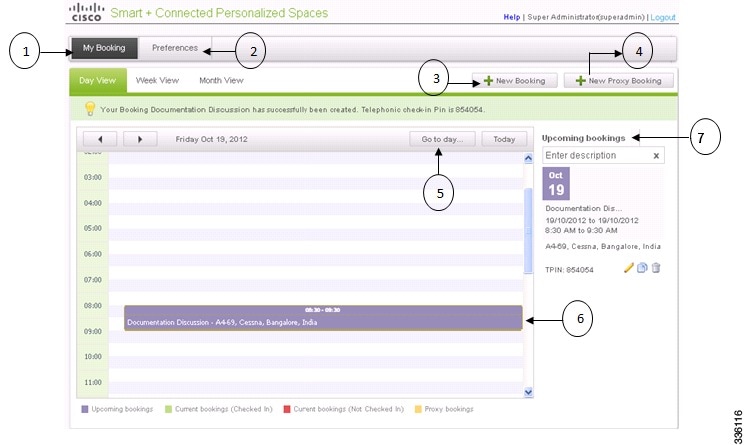
Task: Copy the Documentation Discussion booking
Action: tap(642, 268)
